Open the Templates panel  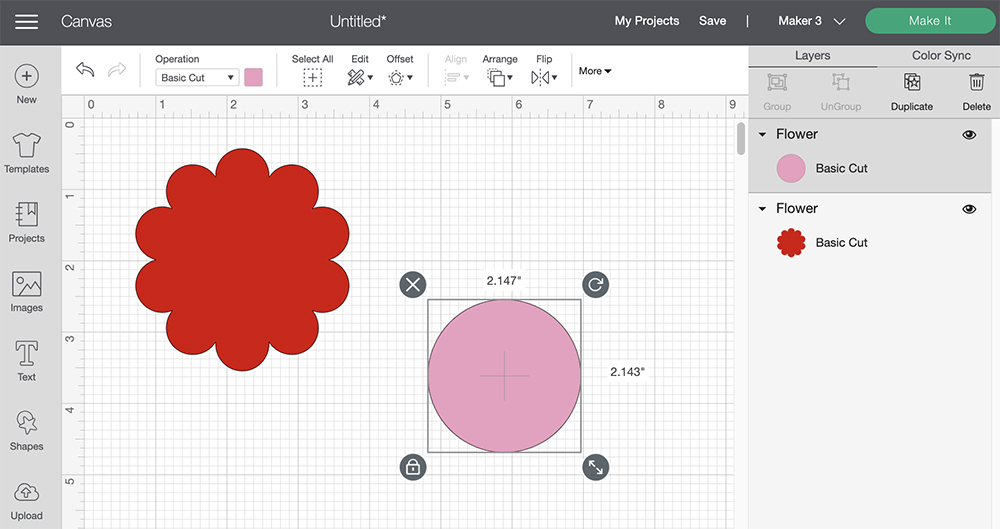pos(26,153)
